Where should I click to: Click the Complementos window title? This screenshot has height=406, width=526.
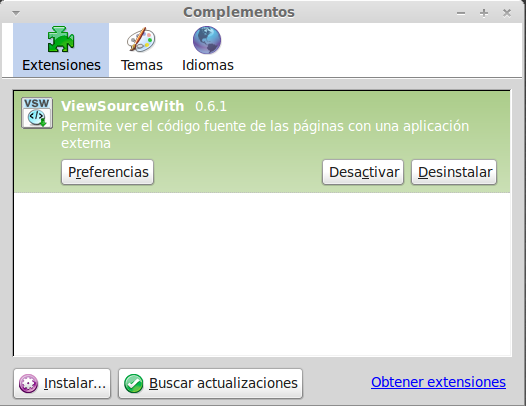coord(239,12)
